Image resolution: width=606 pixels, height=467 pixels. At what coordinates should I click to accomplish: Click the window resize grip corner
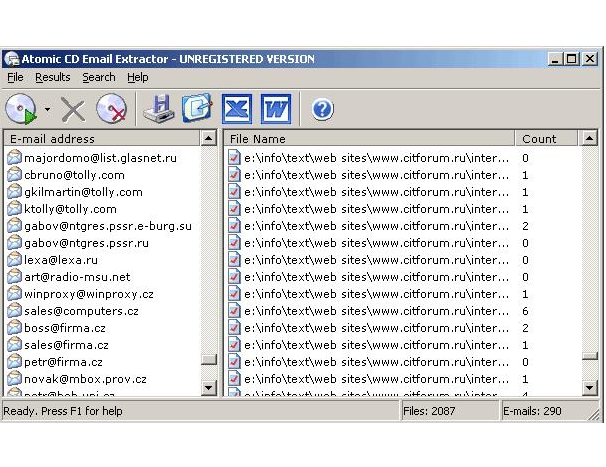pos(594,414)
